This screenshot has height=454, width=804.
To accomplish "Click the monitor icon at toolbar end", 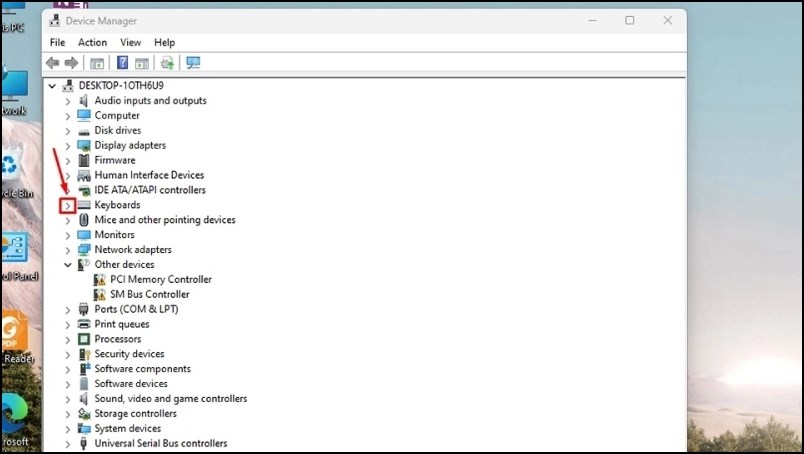I will tap(193, 63).
